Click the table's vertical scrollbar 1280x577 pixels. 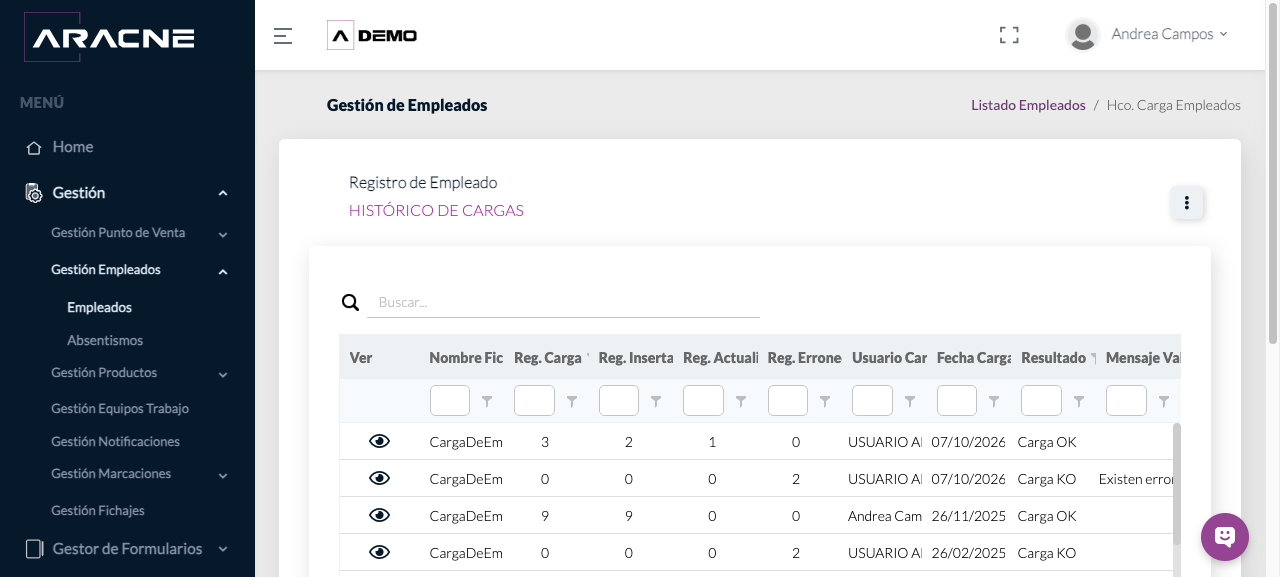pyautogui.click(x=1177, y=484)
